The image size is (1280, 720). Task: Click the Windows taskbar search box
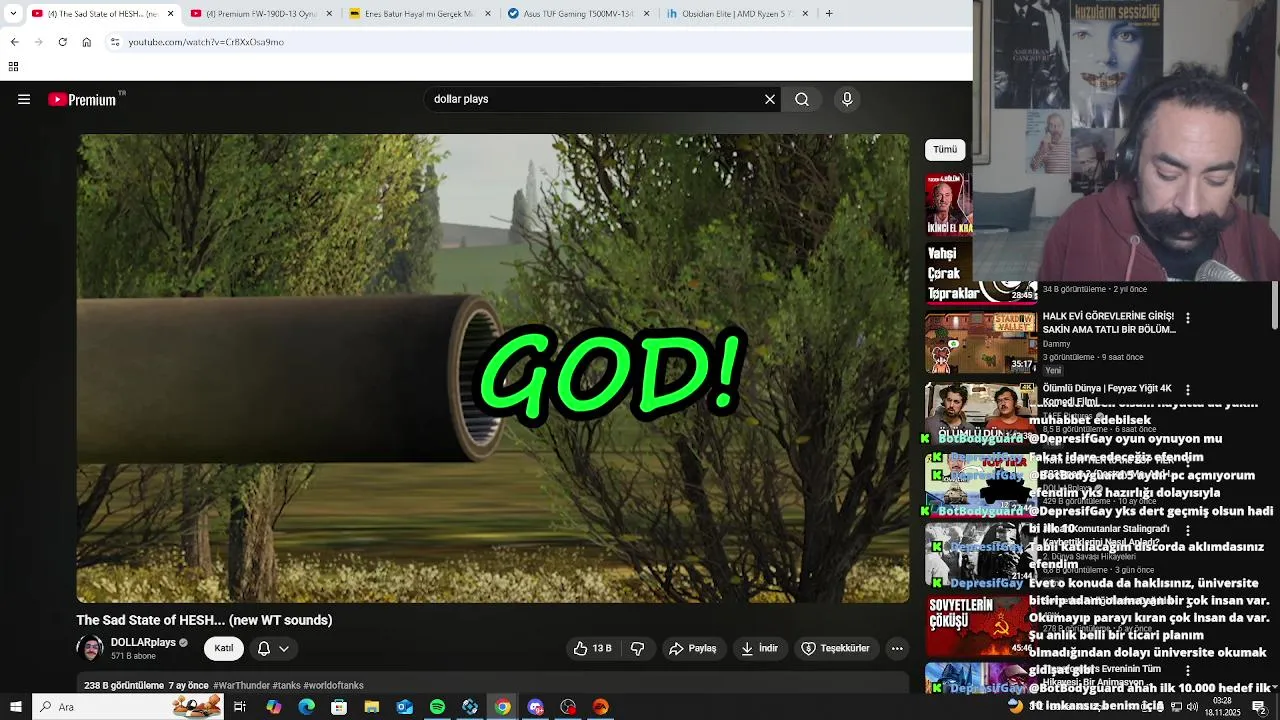128,707
